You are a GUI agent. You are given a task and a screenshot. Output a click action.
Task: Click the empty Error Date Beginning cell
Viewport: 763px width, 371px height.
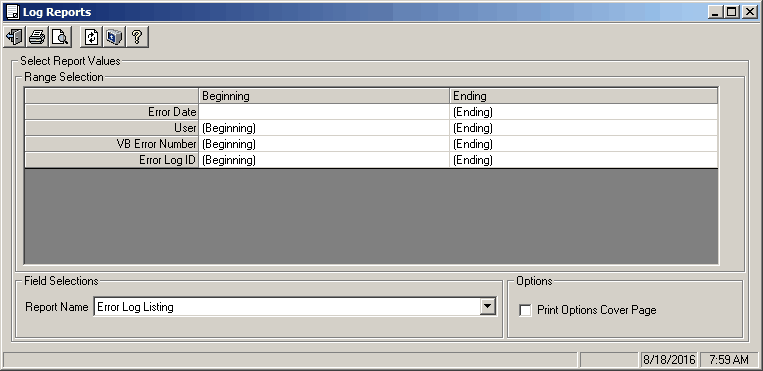324,112
